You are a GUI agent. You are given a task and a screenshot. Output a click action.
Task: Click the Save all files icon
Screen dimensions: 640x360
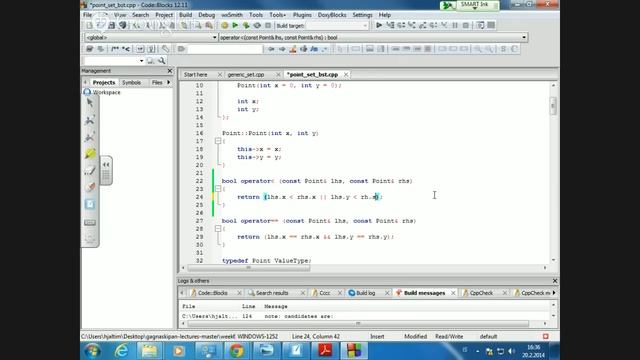(x=122, y=25)
